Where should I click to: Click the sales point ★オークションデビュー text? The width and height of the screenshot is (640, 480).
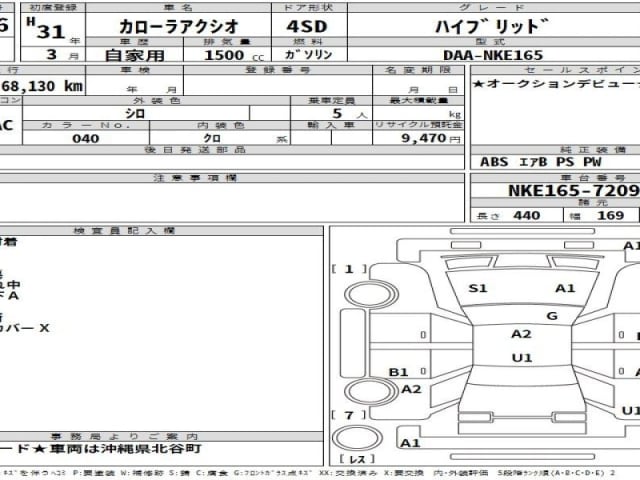(556, 84)
